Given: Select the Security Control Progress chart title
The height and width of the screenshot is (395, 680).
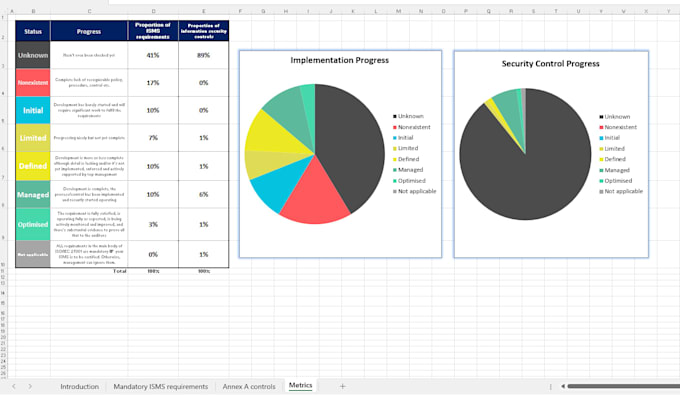Looking at the screenshot, I should coord(550,64).
